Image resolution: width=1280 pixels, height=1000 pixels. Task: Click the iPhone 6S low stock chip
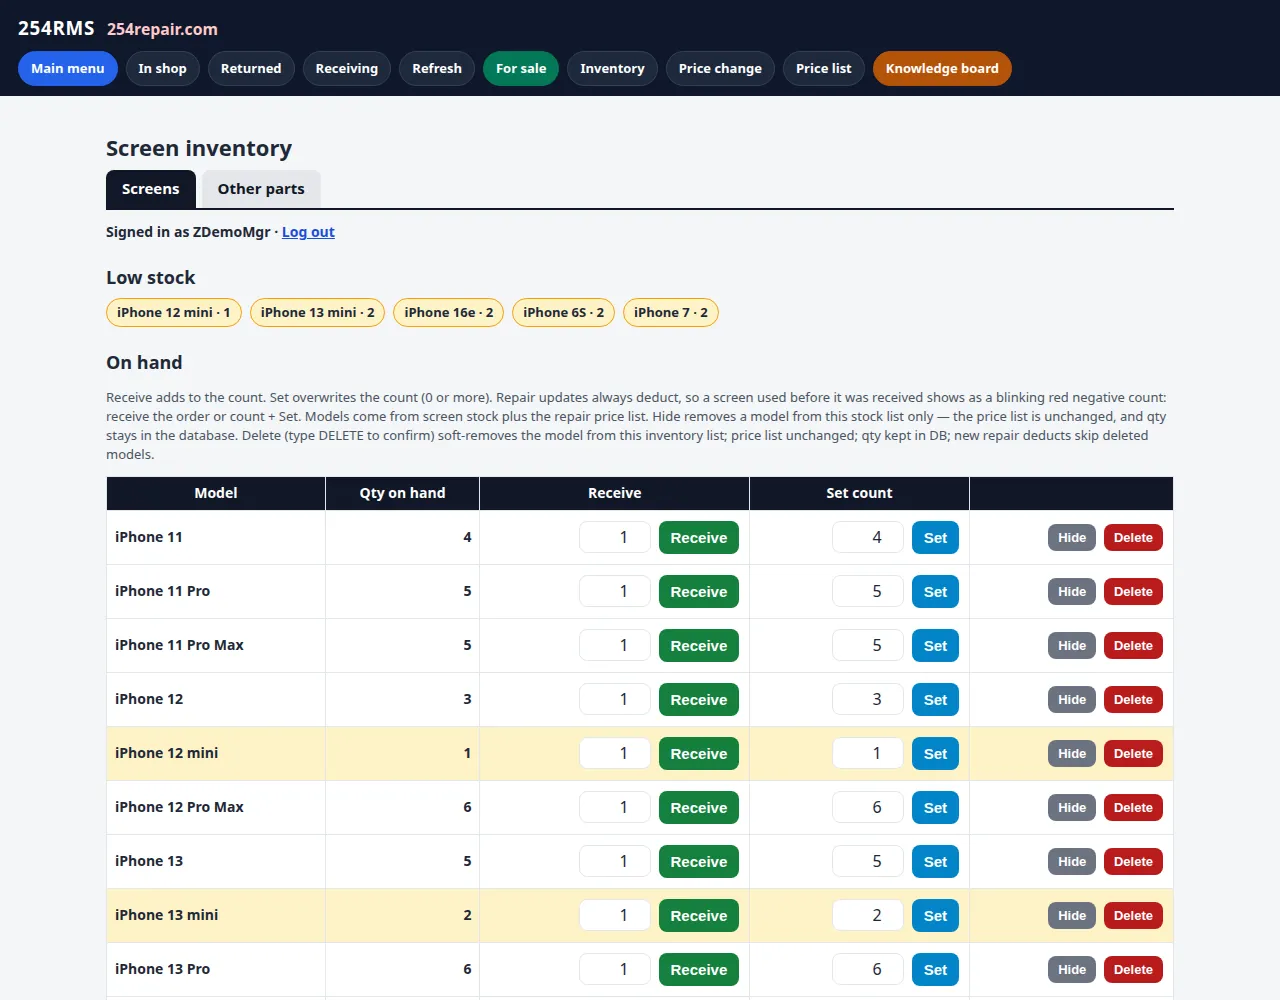click(x=564, y=312)
